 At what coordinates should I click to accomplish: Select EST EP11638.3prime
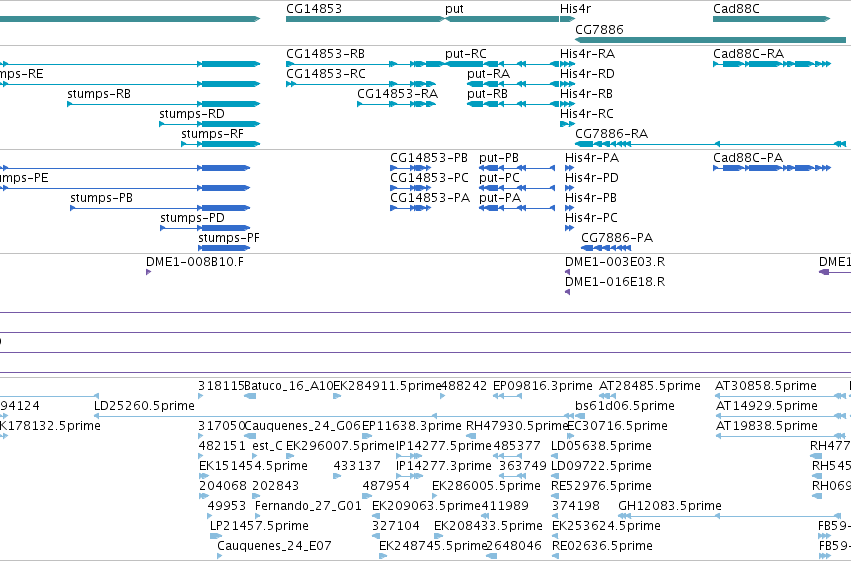(x=366, y=436)
